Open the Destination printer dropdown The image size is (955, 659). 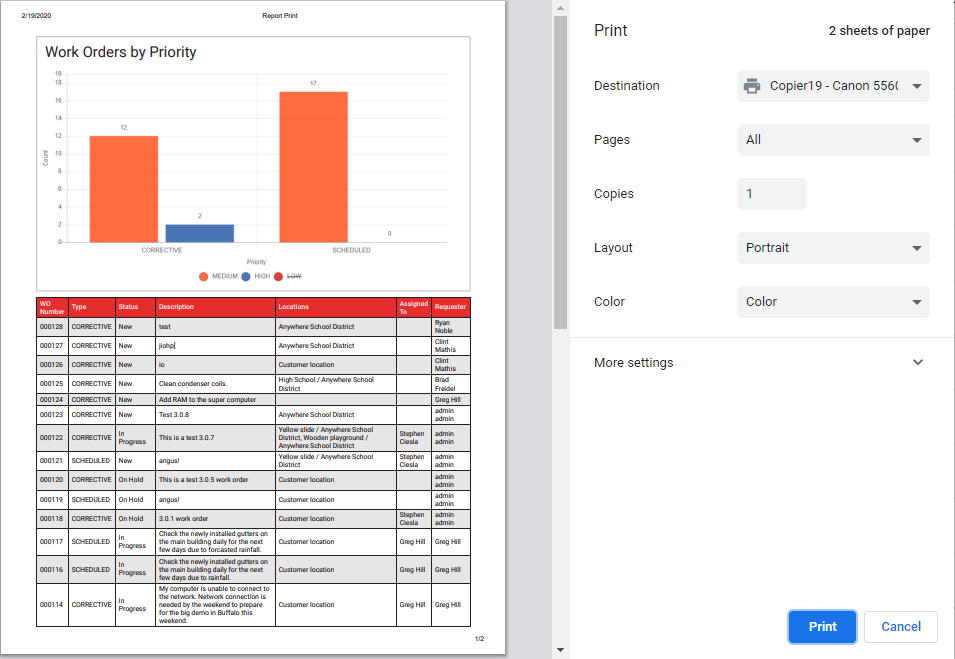[834, 86]
